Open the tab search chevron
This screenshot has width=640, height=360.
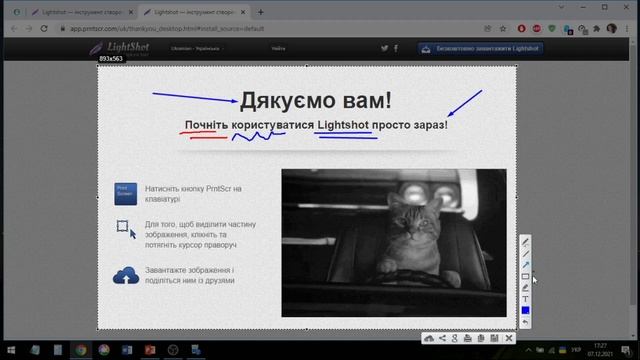(561, 7)
